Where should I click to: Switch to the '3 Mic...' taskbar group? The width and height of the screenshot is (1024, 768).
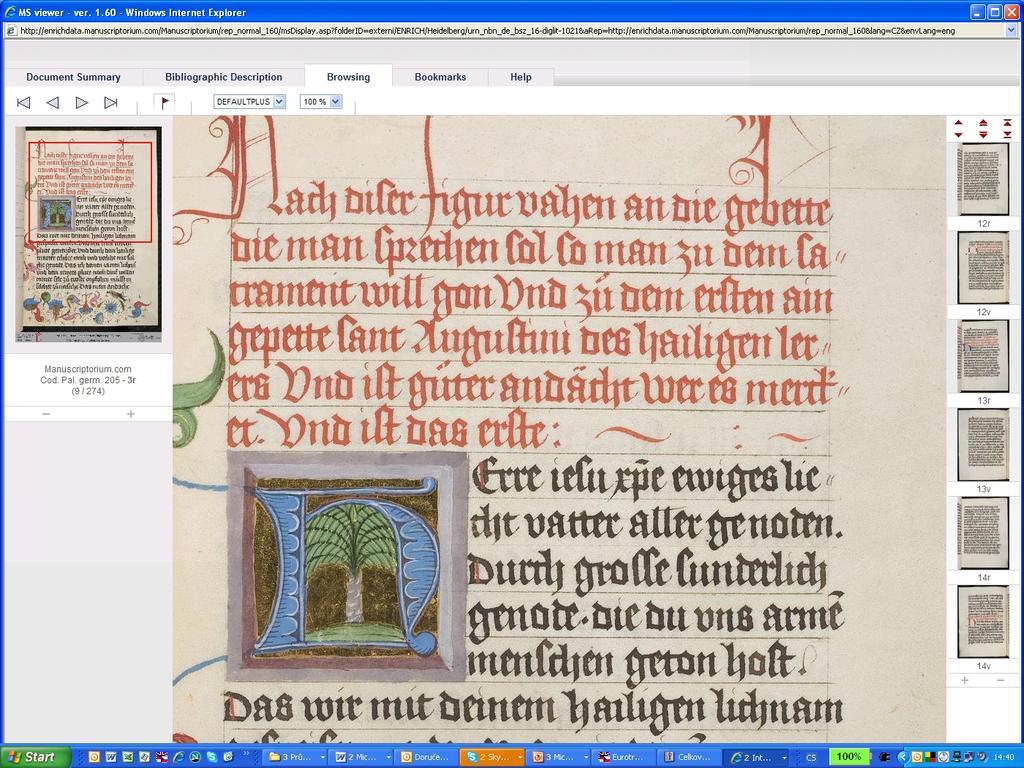tap(558, 757)
